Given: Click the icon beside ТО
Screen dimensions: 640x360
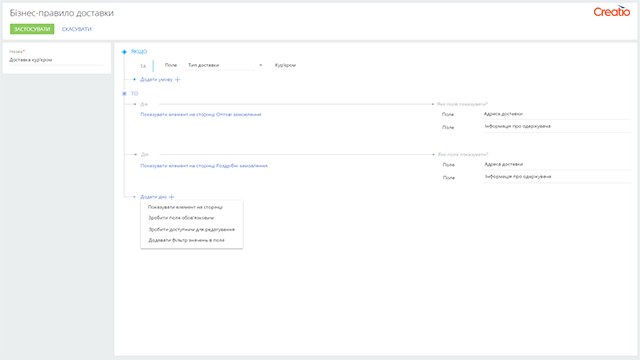Looking at the screenshot, I should click(x=124, y=93).
